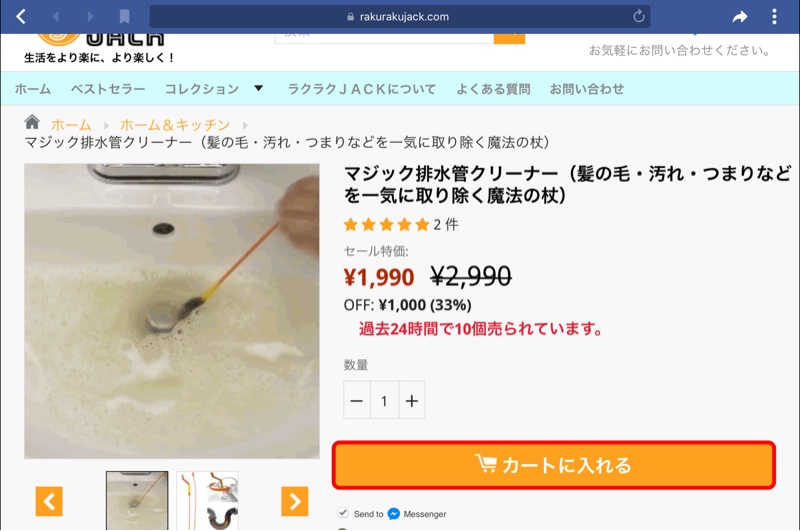Increase quantity with plus button
This screenshot has width=800, height=531.
point(412,400)
